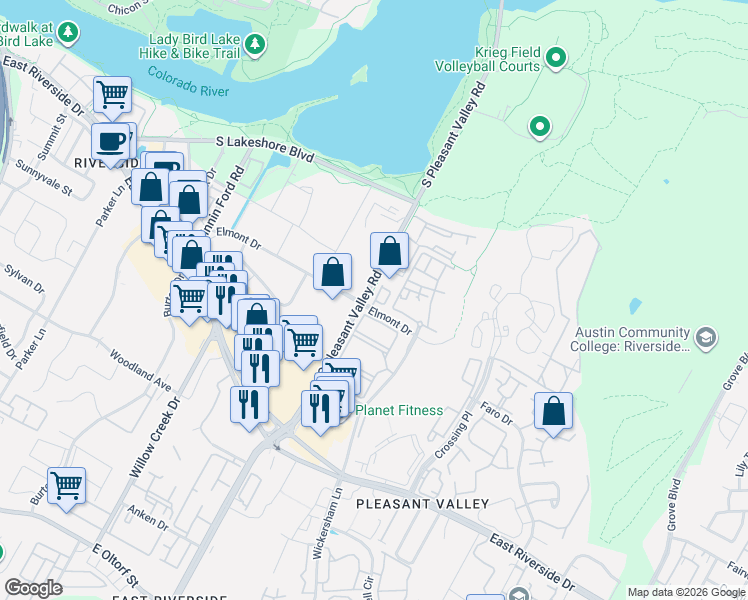Click the green pin below Krieg Field
The width and height of the screenshot is (748, 600).
coord(540,128)
